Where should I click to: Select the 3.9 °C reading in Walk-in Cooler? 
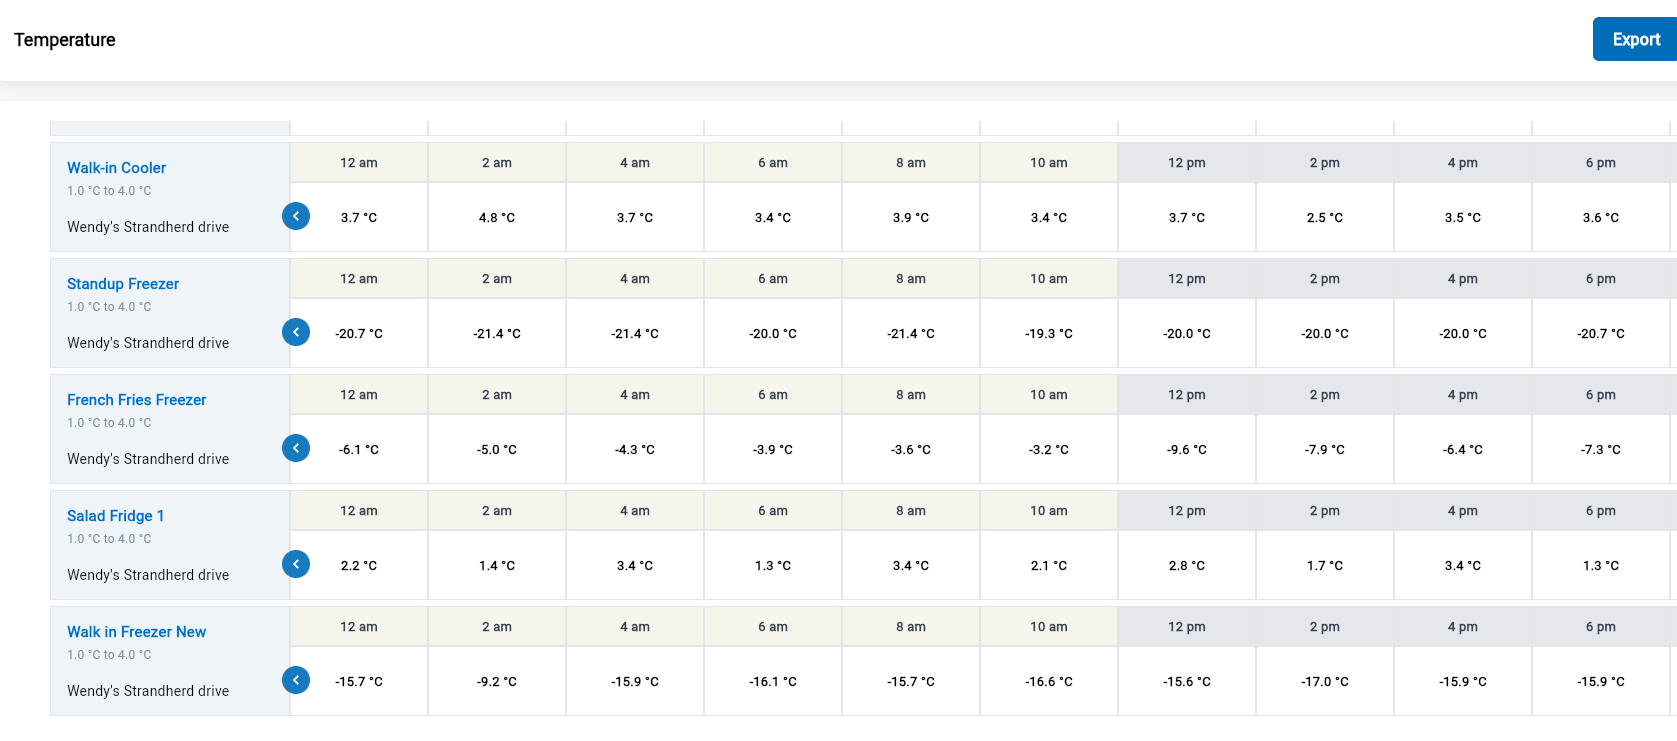tap(911, 217)
